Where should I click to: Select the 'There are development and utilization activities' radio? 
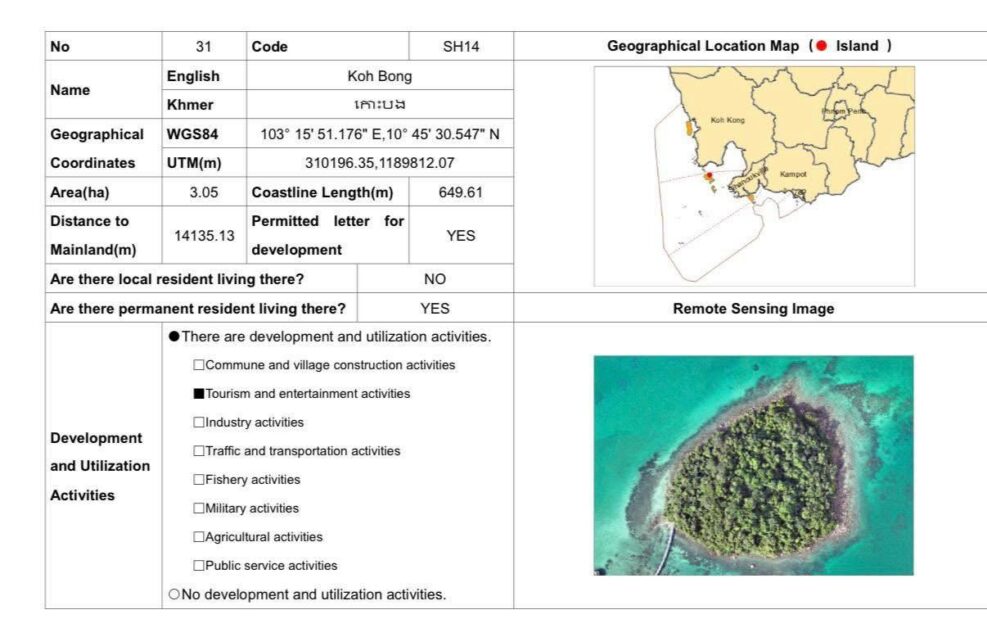[x=174, y=337]
